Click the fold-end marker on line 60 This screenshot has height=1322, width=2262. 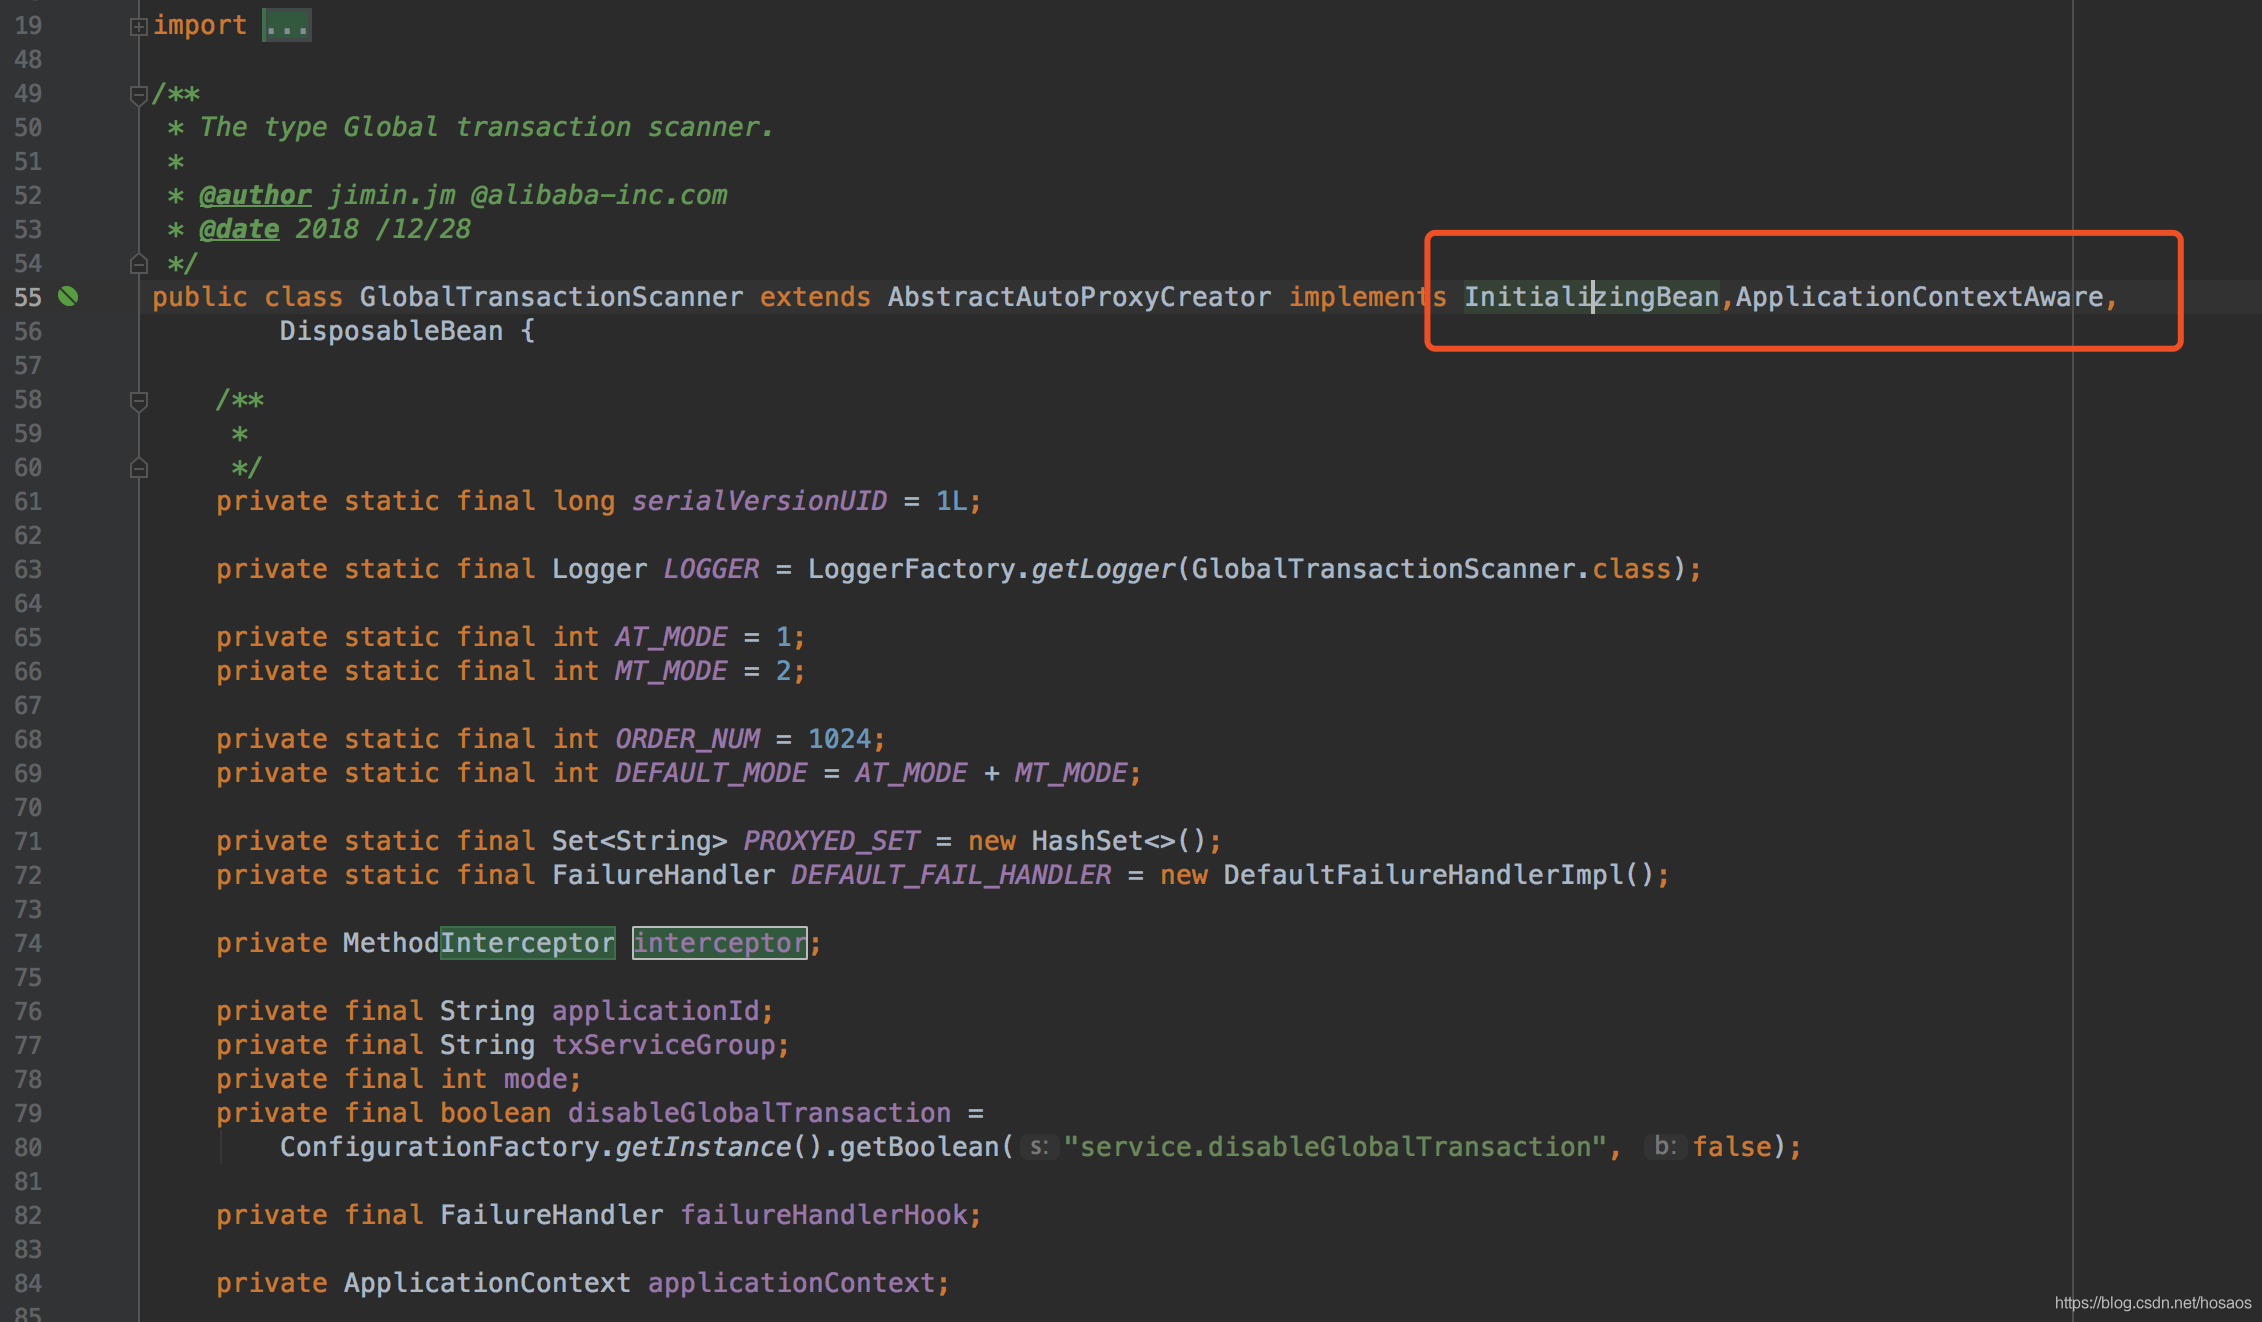pyautogui.click(x=139, y=468)
